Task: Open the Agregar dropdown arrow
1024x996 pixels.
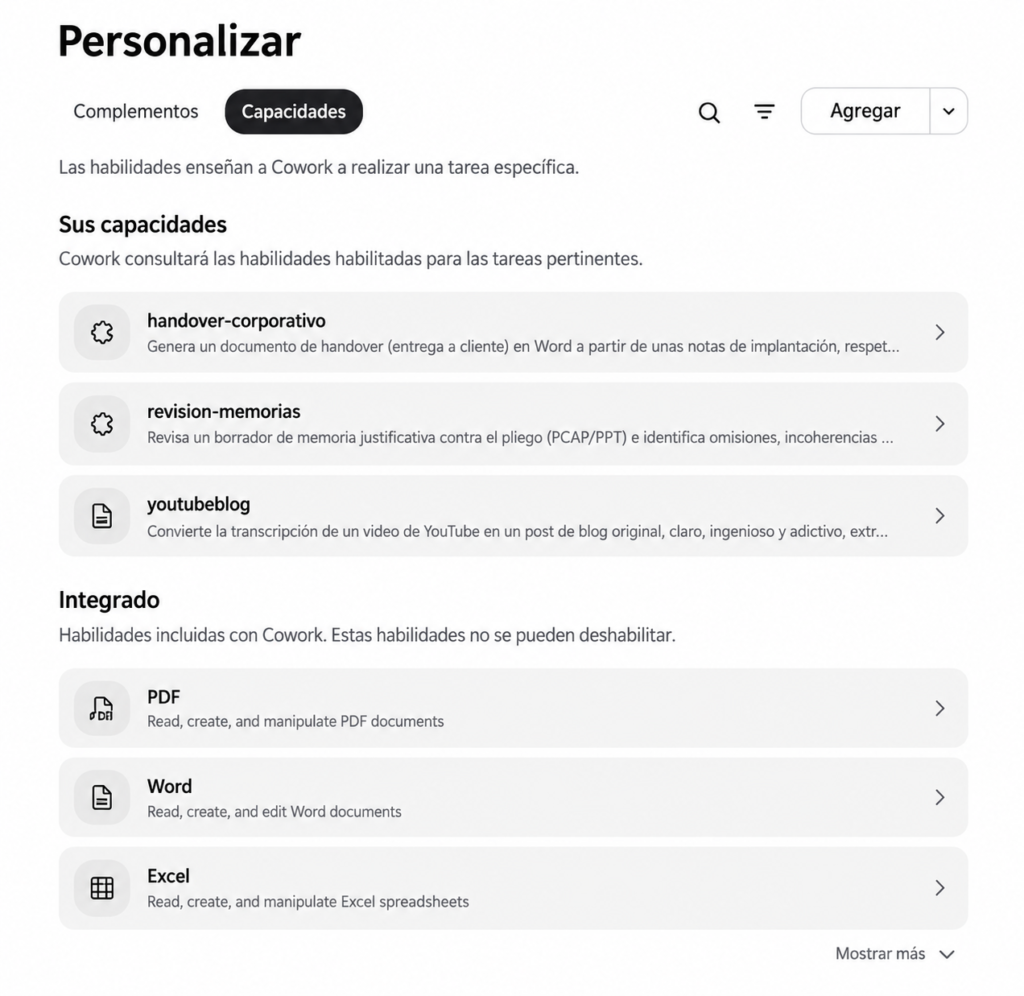Action: [x=949, y=111]
